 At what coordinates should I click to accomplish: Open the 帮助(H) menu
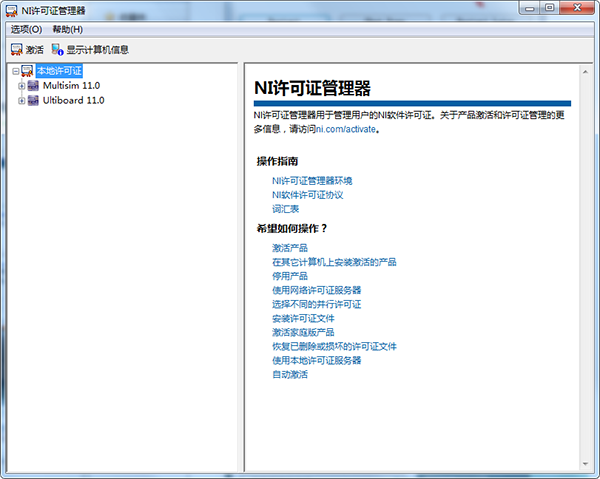tap(67, 30)
